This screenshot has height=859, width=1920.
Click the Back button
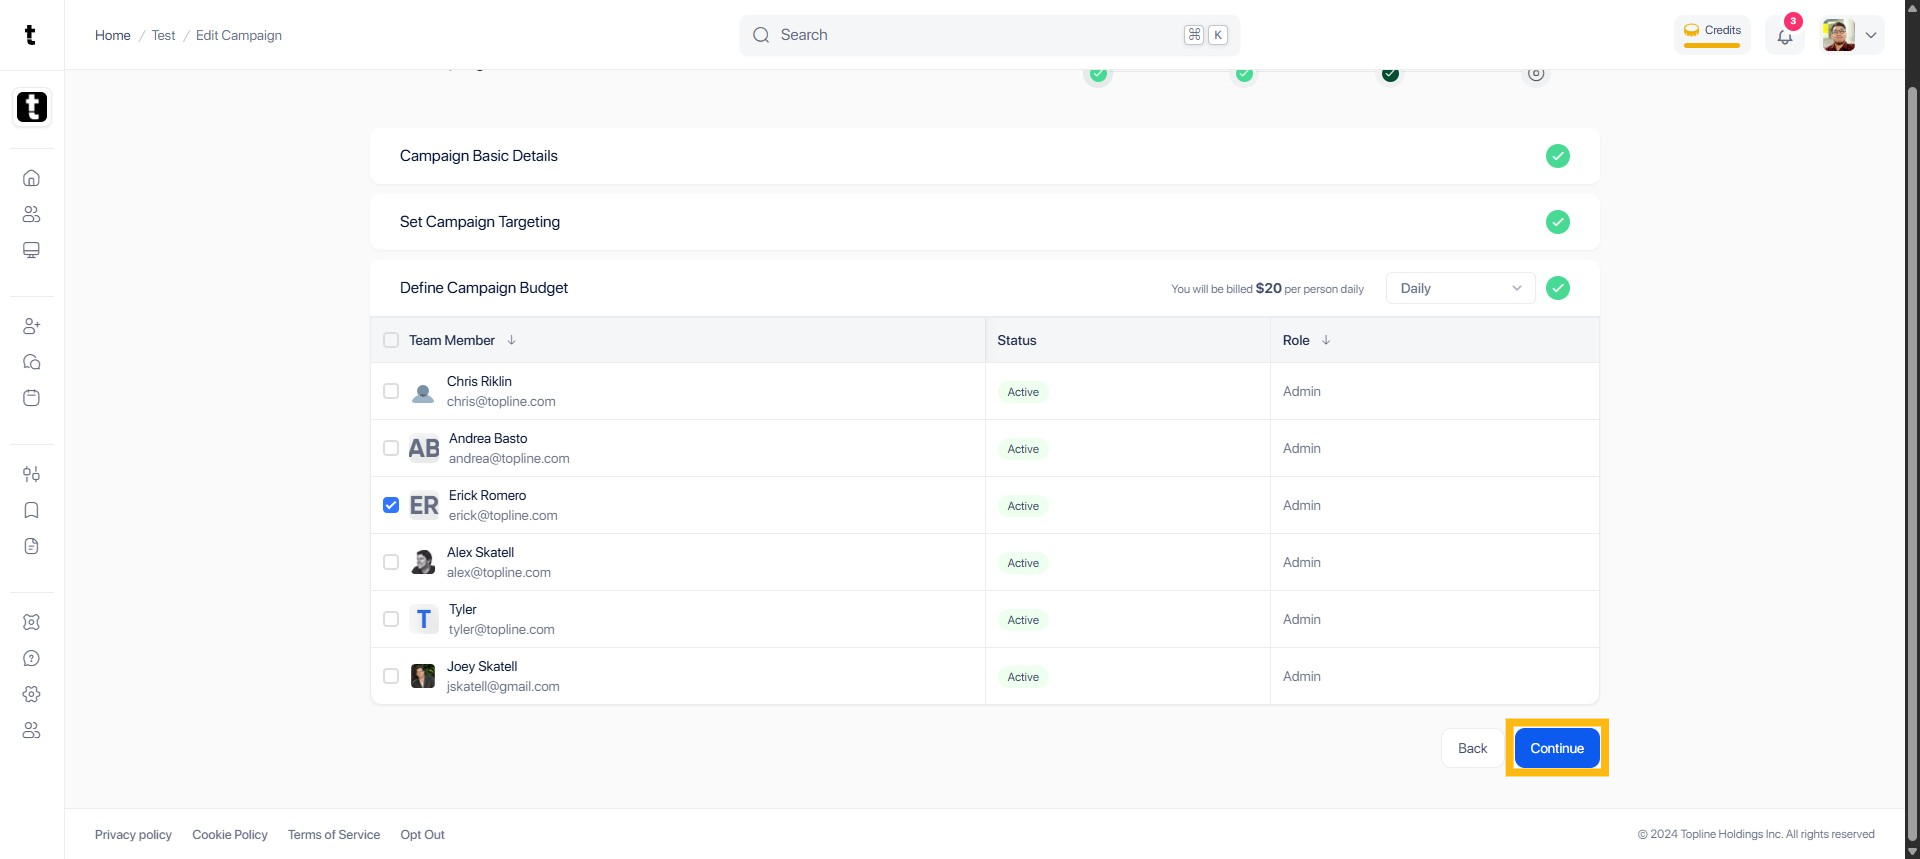[x=1472, y=748]
